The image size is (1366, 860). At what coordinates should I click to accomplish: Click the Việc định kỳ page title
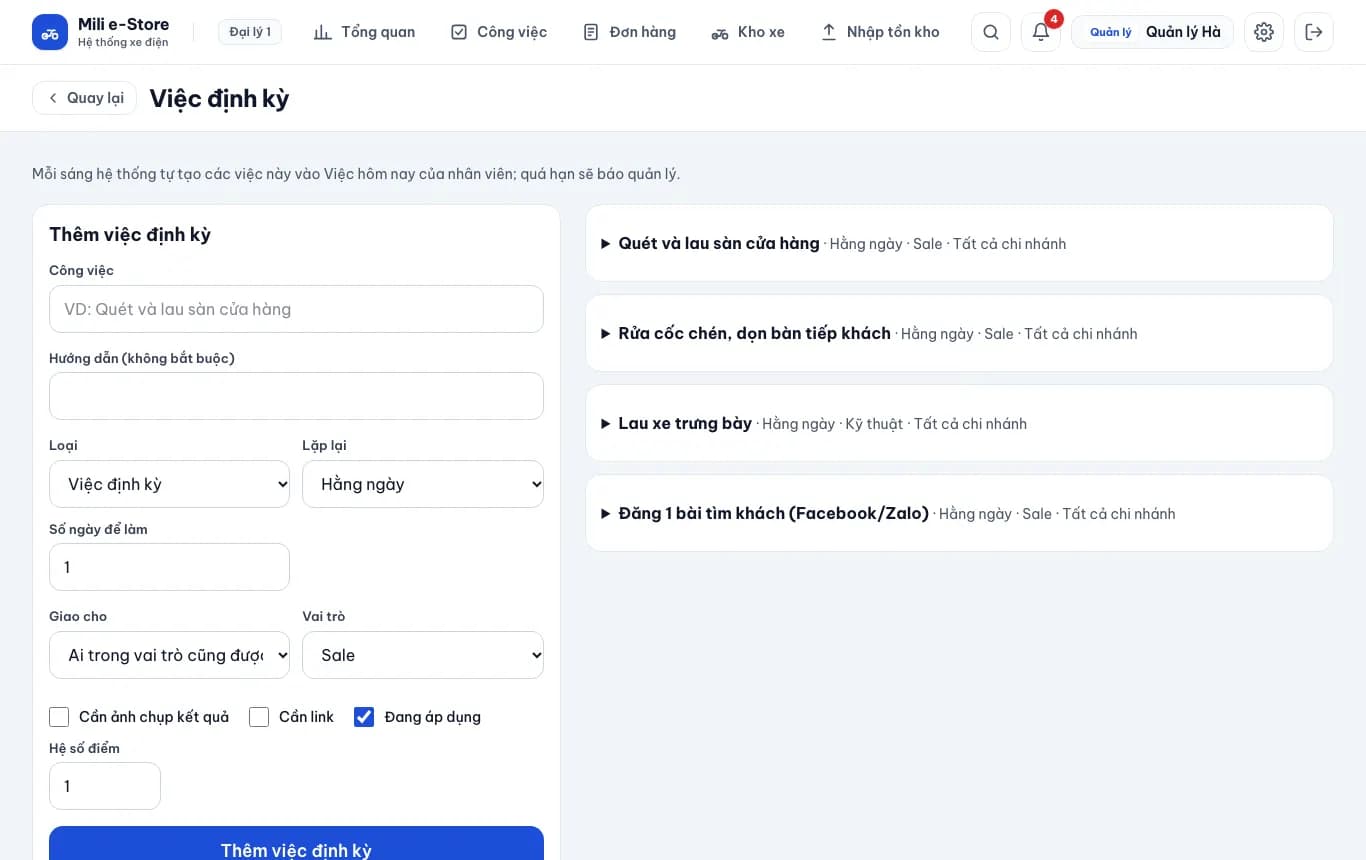point(219,98)
